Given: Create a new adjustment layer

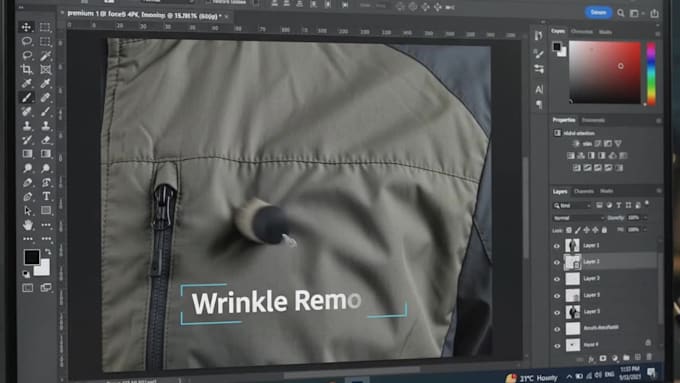Looking at the screenshot, I should point(615,358).
